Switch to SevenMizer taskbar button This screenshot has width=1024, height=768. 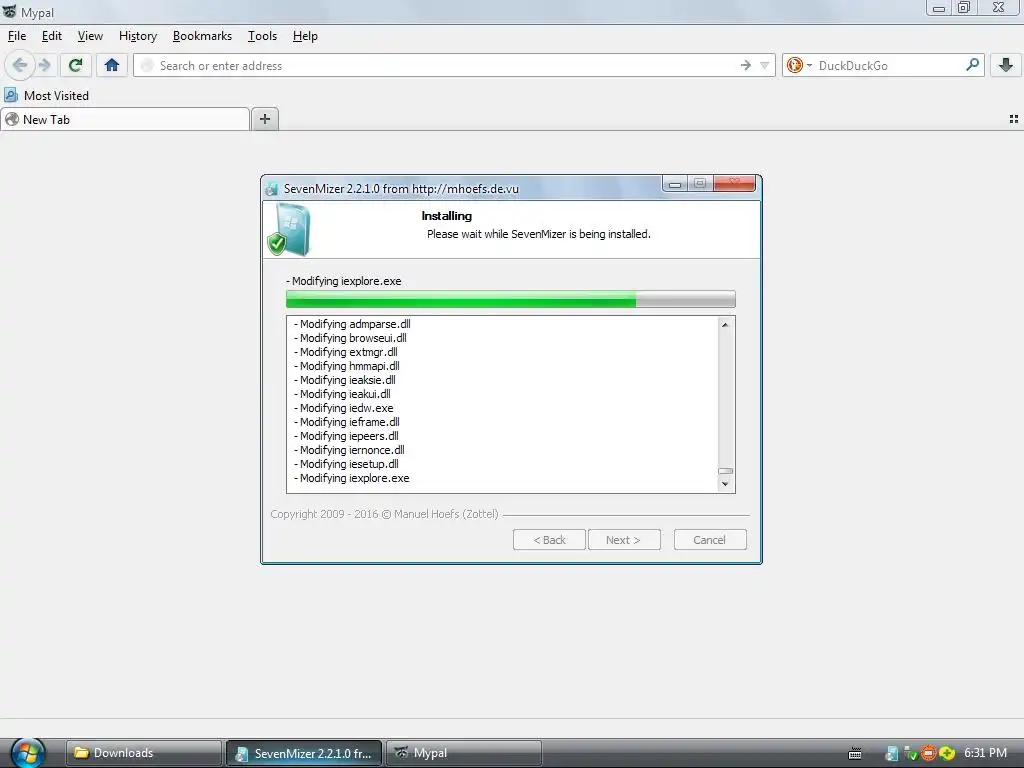click(304, 753)
